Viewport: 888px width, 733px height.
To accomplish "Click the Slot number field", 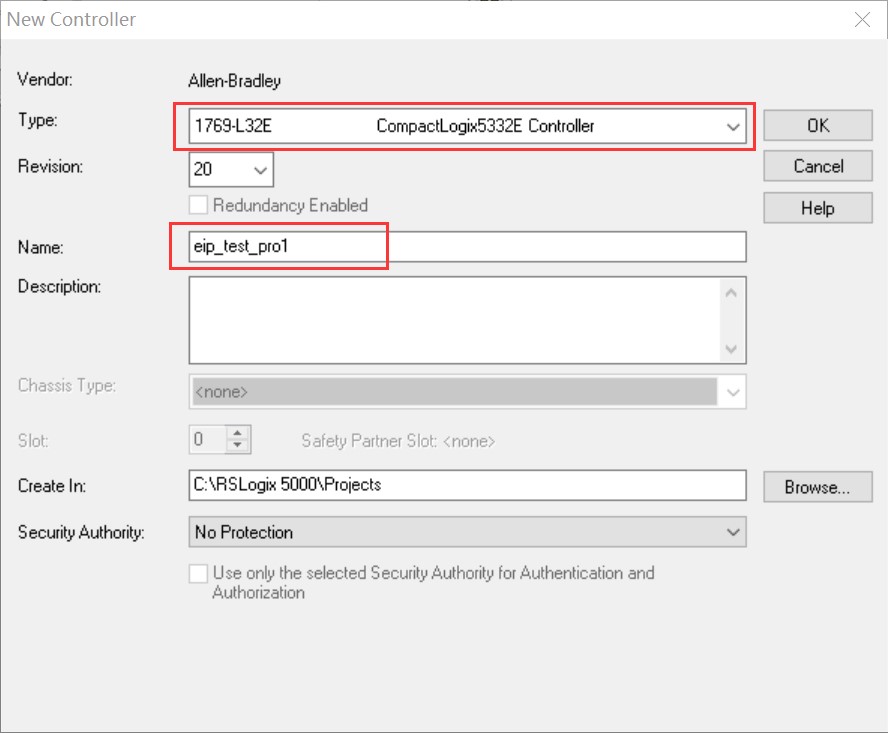I will click(207, 440).
